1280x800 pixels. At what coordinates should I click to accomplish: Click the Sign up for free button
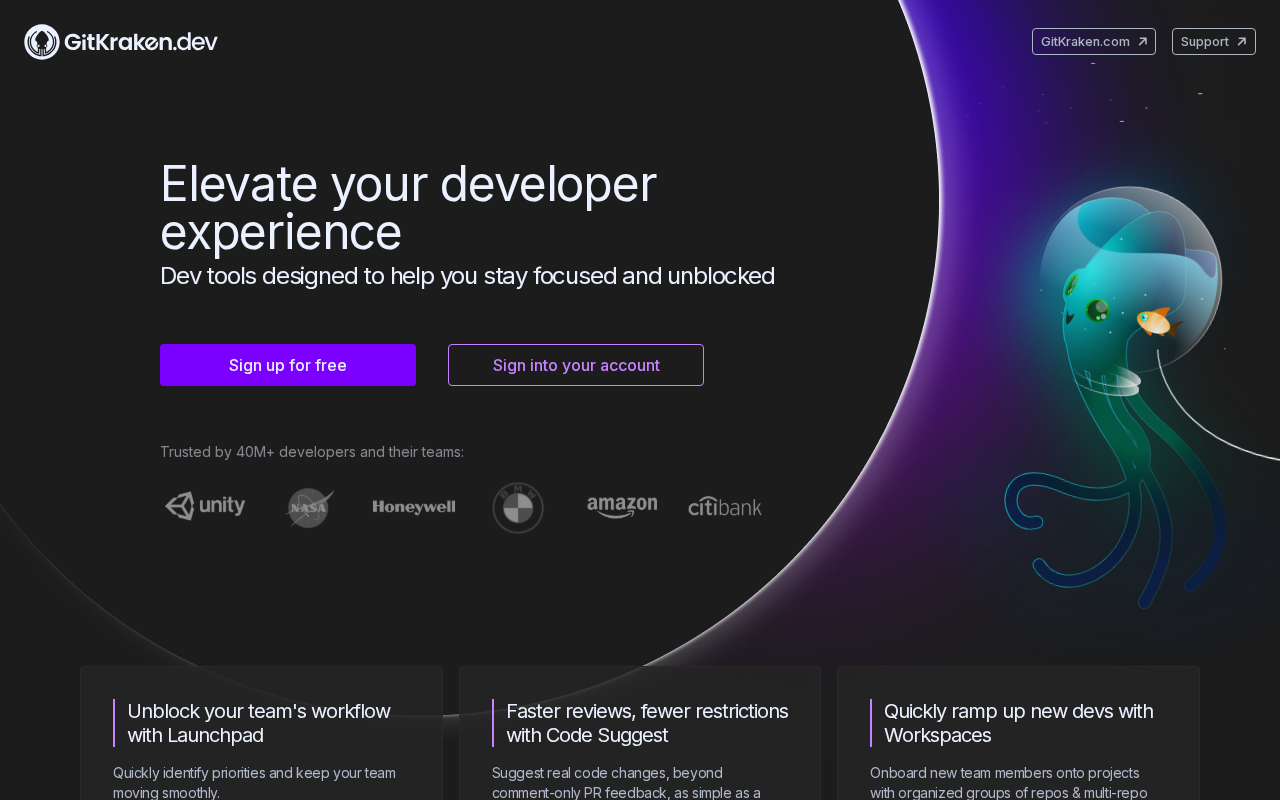(x=288, y=365)
